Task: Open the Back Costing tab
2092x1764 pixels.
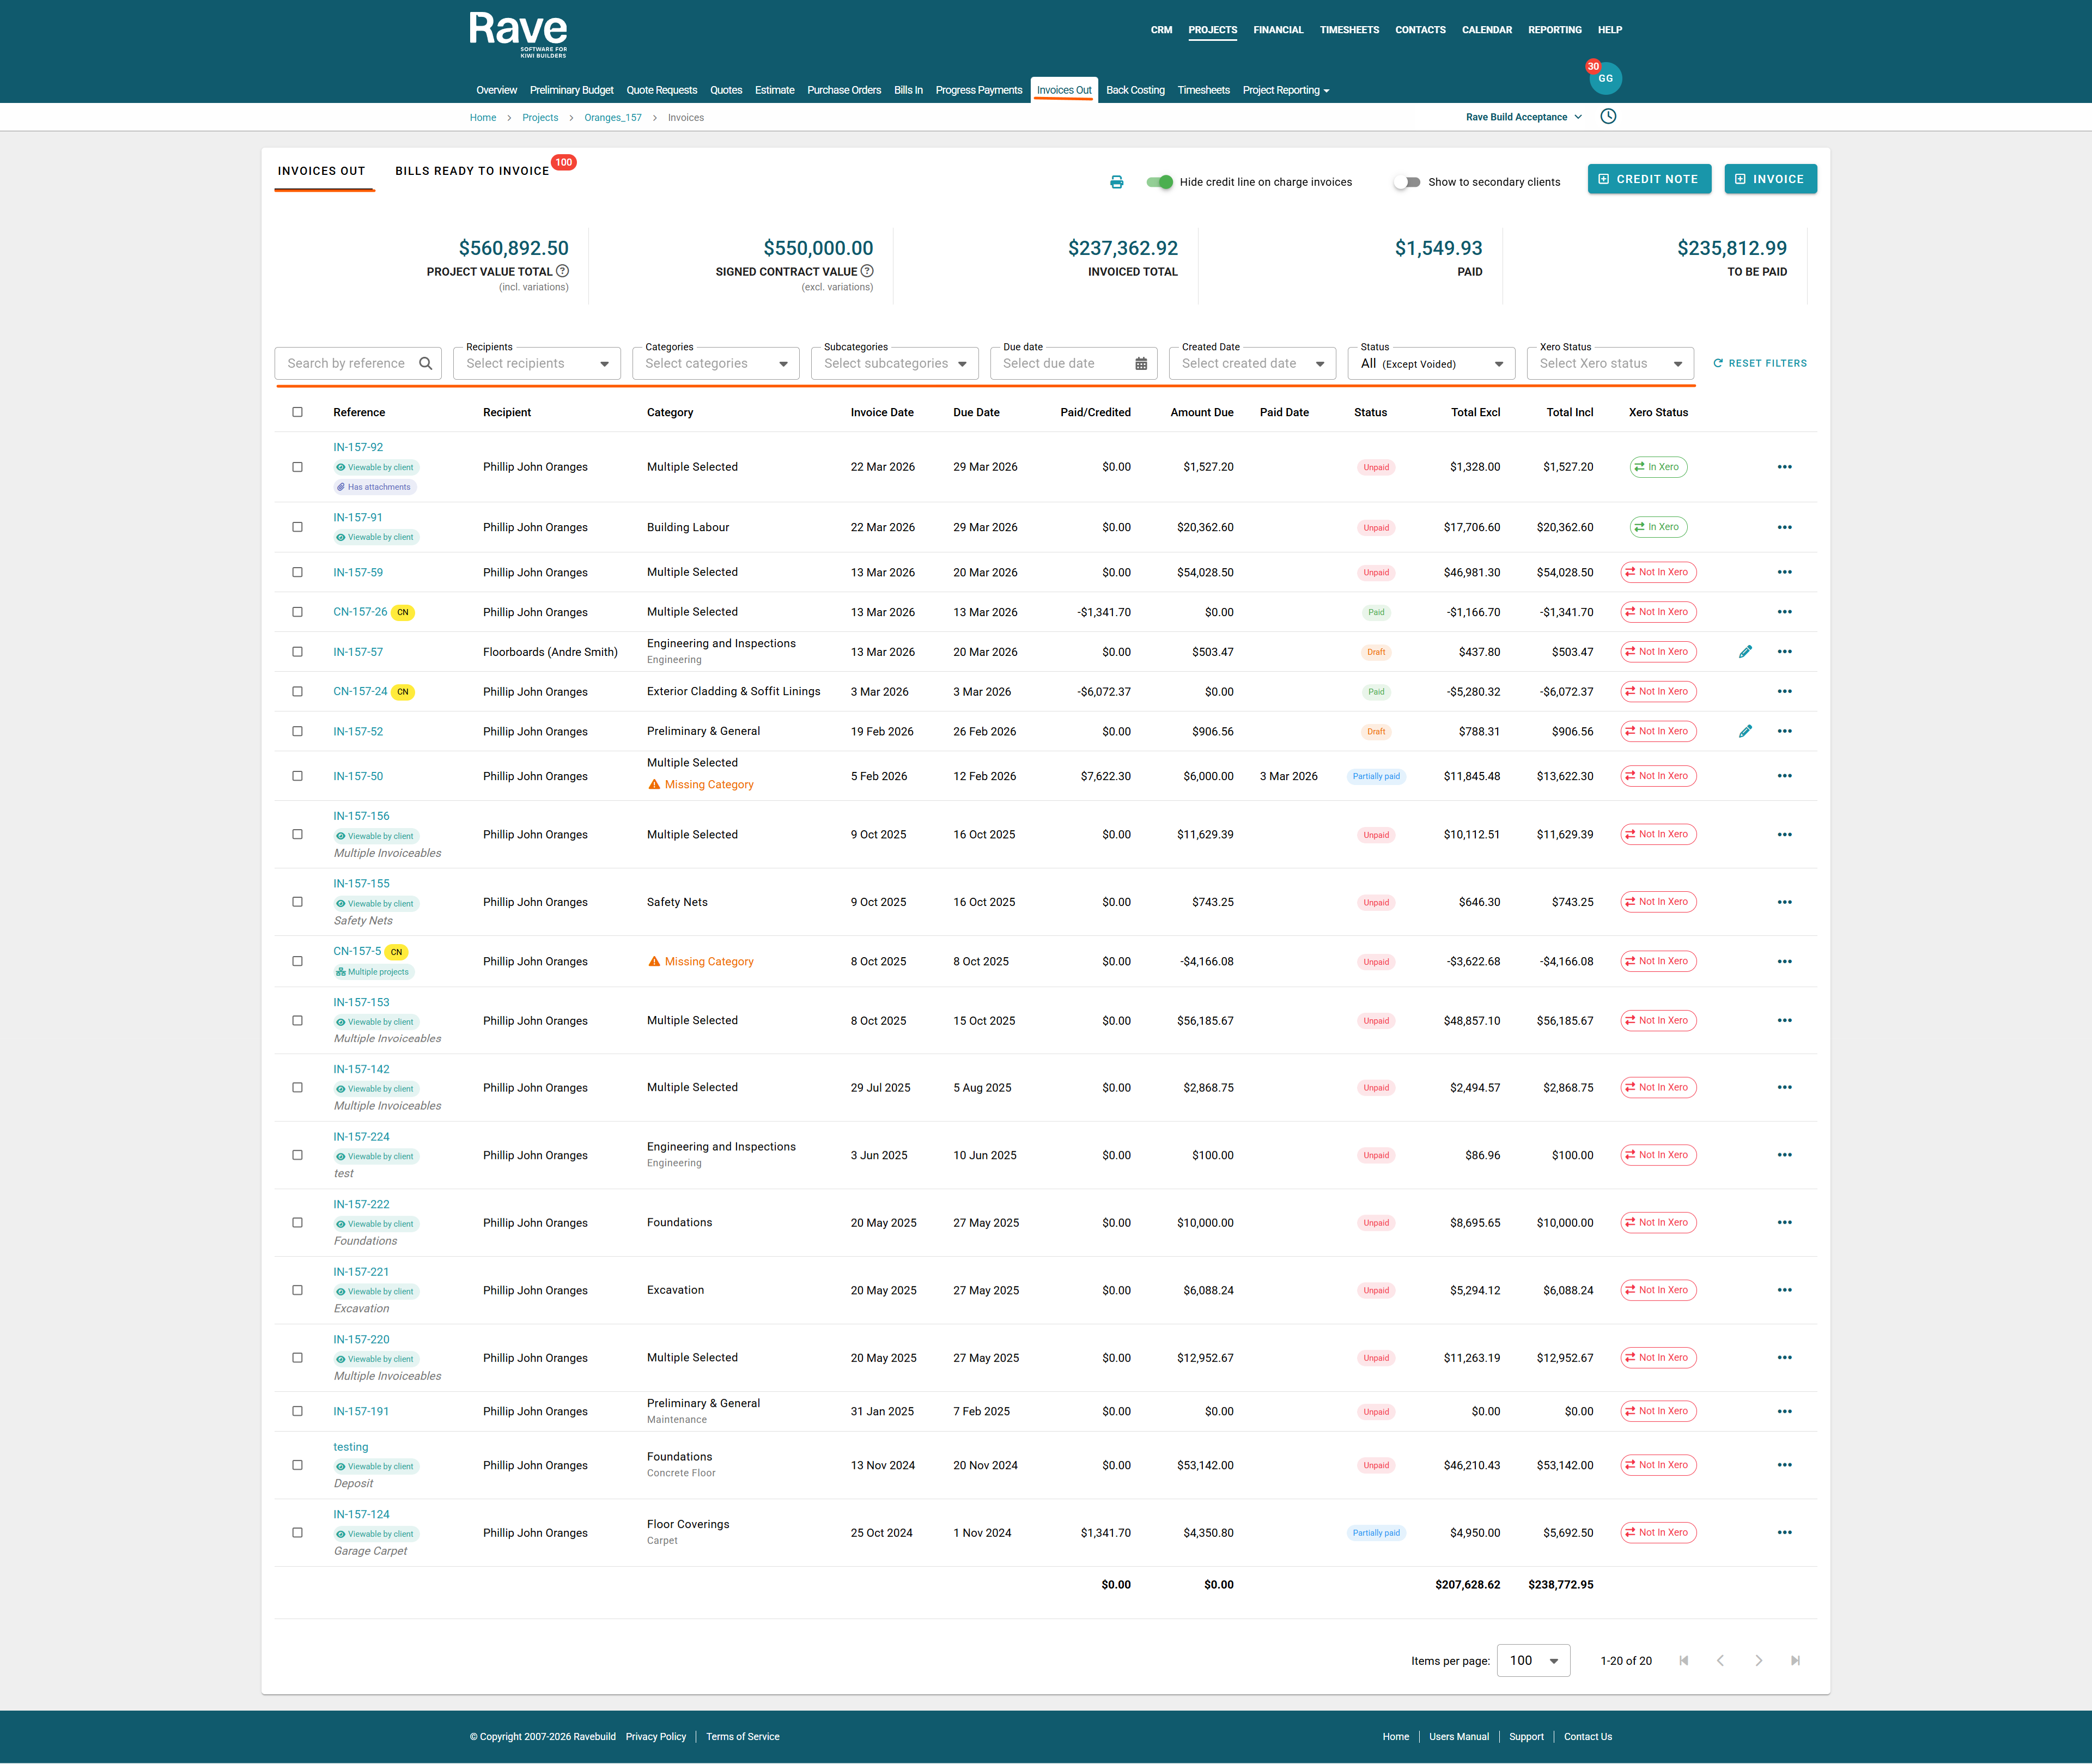Action: pos(1135,90)
